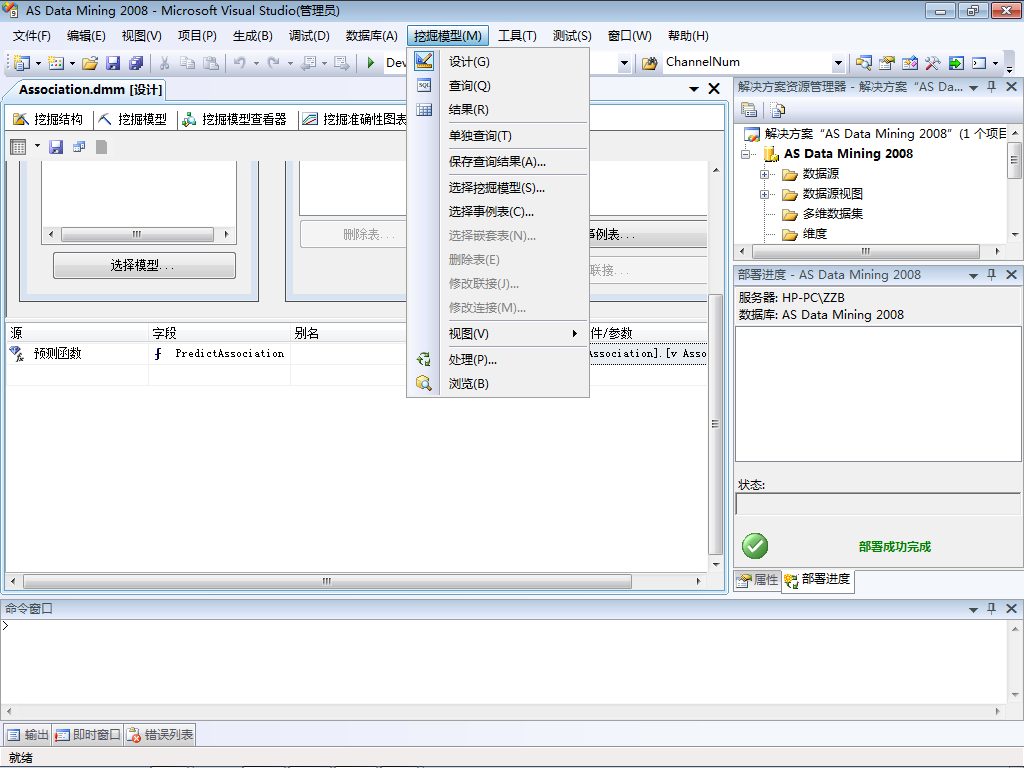This screenshot has height=768, width=1024.
Task: Click the 预测函数 source cell
Action: 78,353
